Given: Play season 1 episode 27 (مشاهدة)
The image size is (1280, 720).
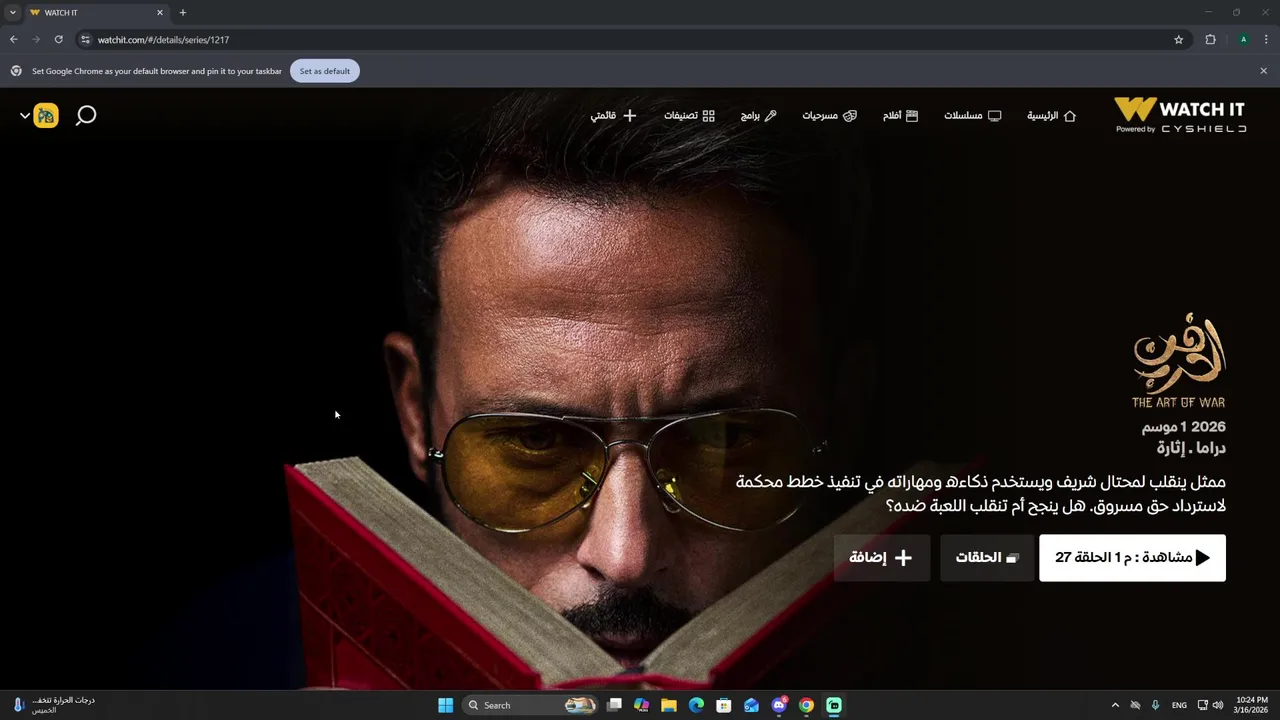Looking at the screenshot, I should (1132, 558).
